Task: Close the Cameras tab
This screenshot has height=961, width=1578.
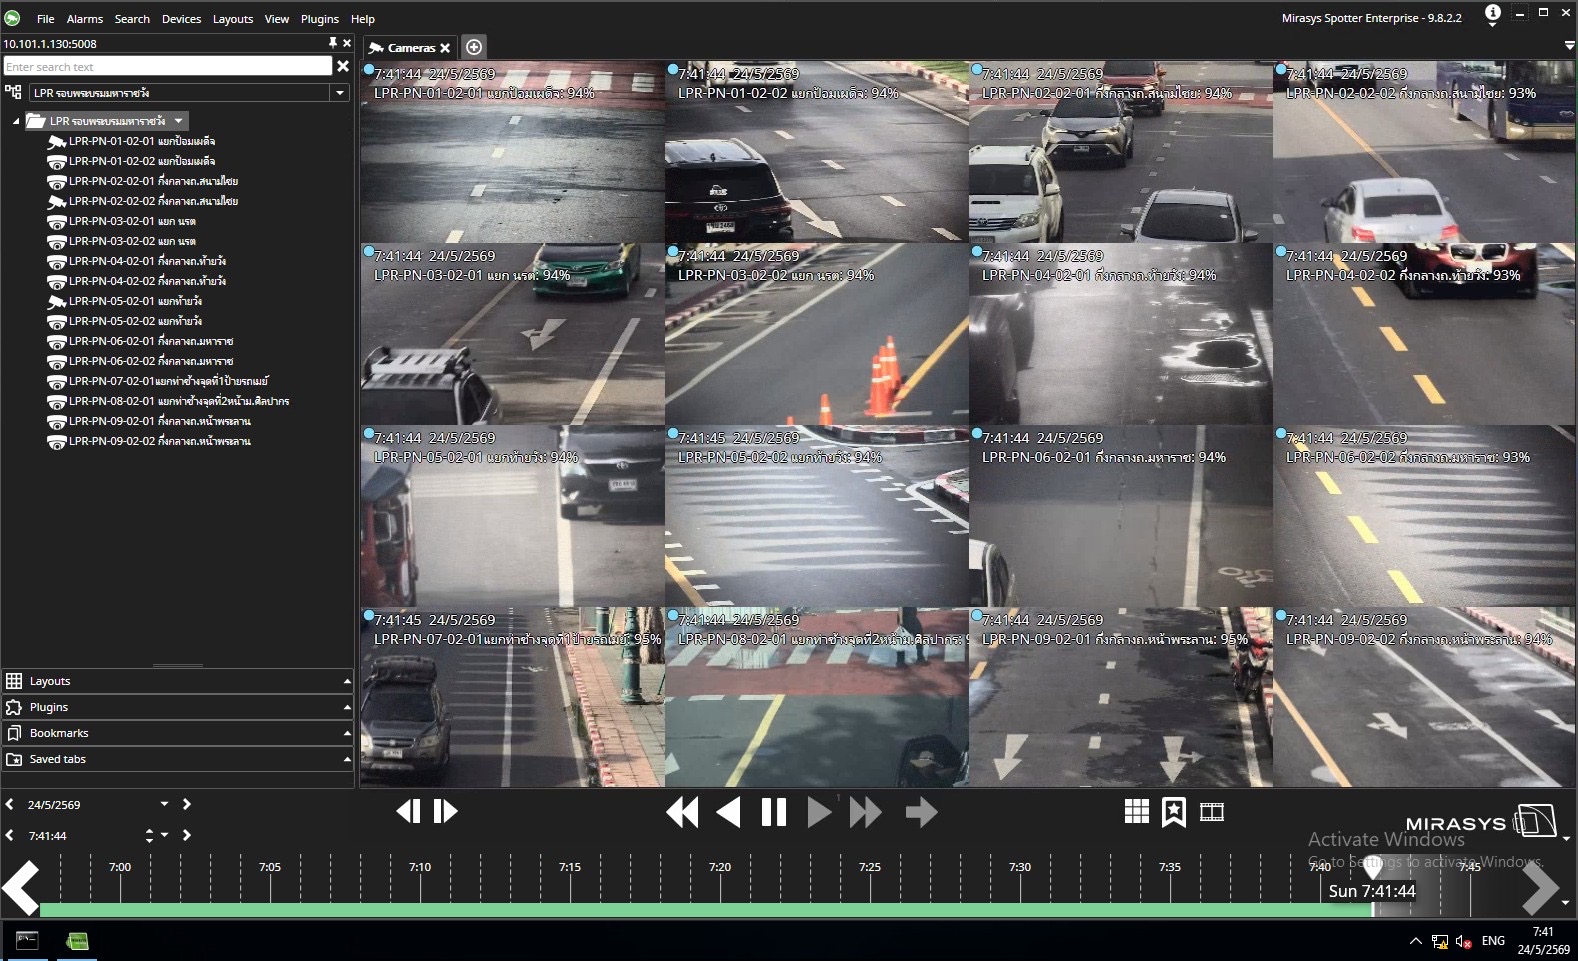Action: (445, 48)
